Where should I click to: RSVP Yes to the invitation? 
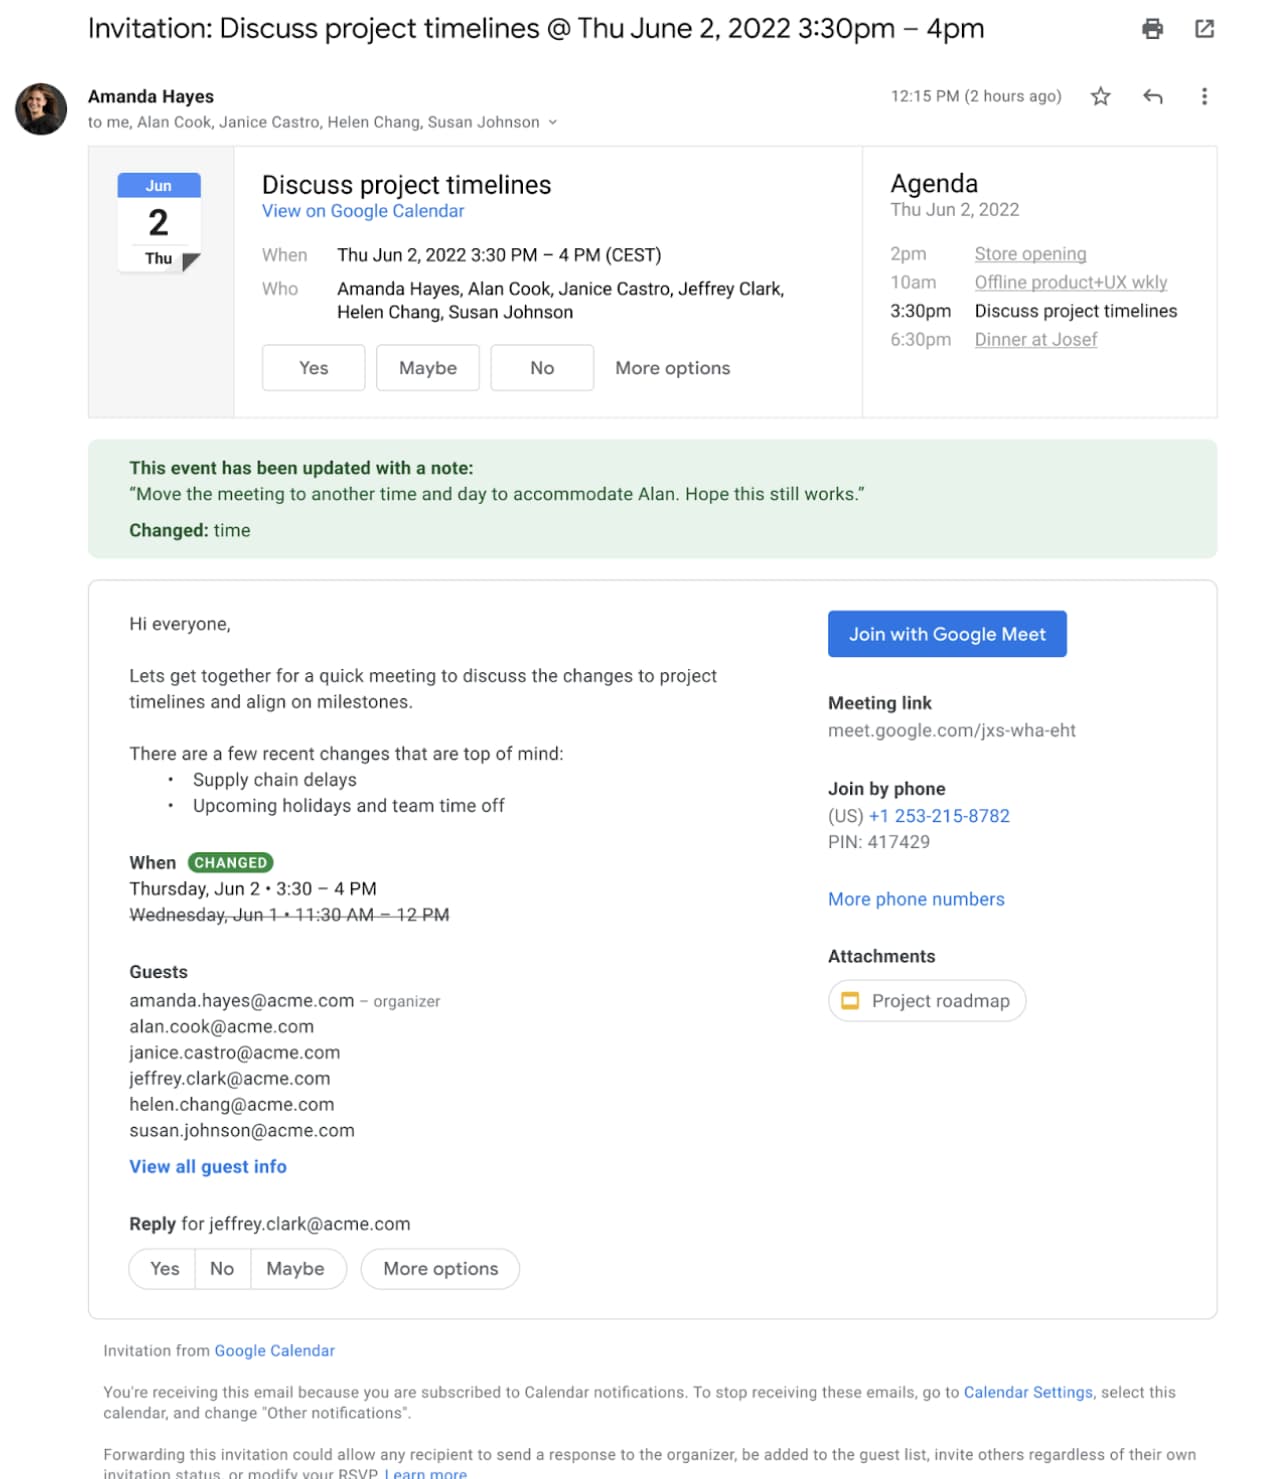313,367
